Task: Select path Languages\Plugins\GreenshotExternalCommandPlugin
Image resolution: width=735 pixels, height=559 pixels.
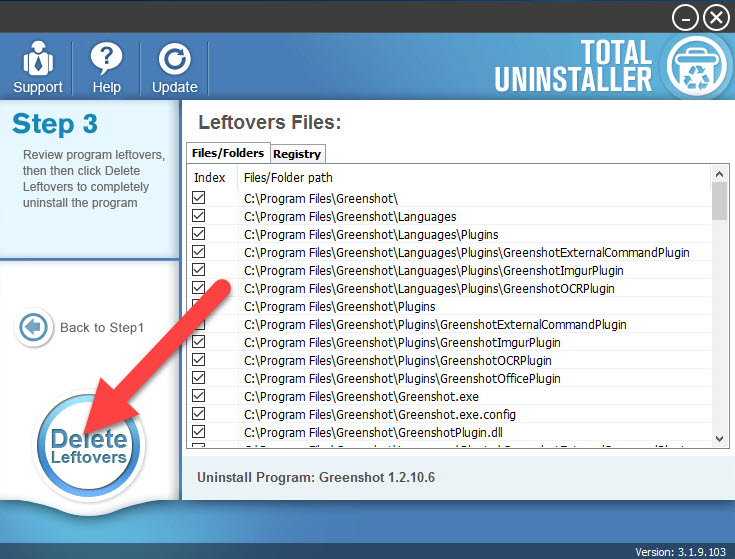Action: pos(466,253)
